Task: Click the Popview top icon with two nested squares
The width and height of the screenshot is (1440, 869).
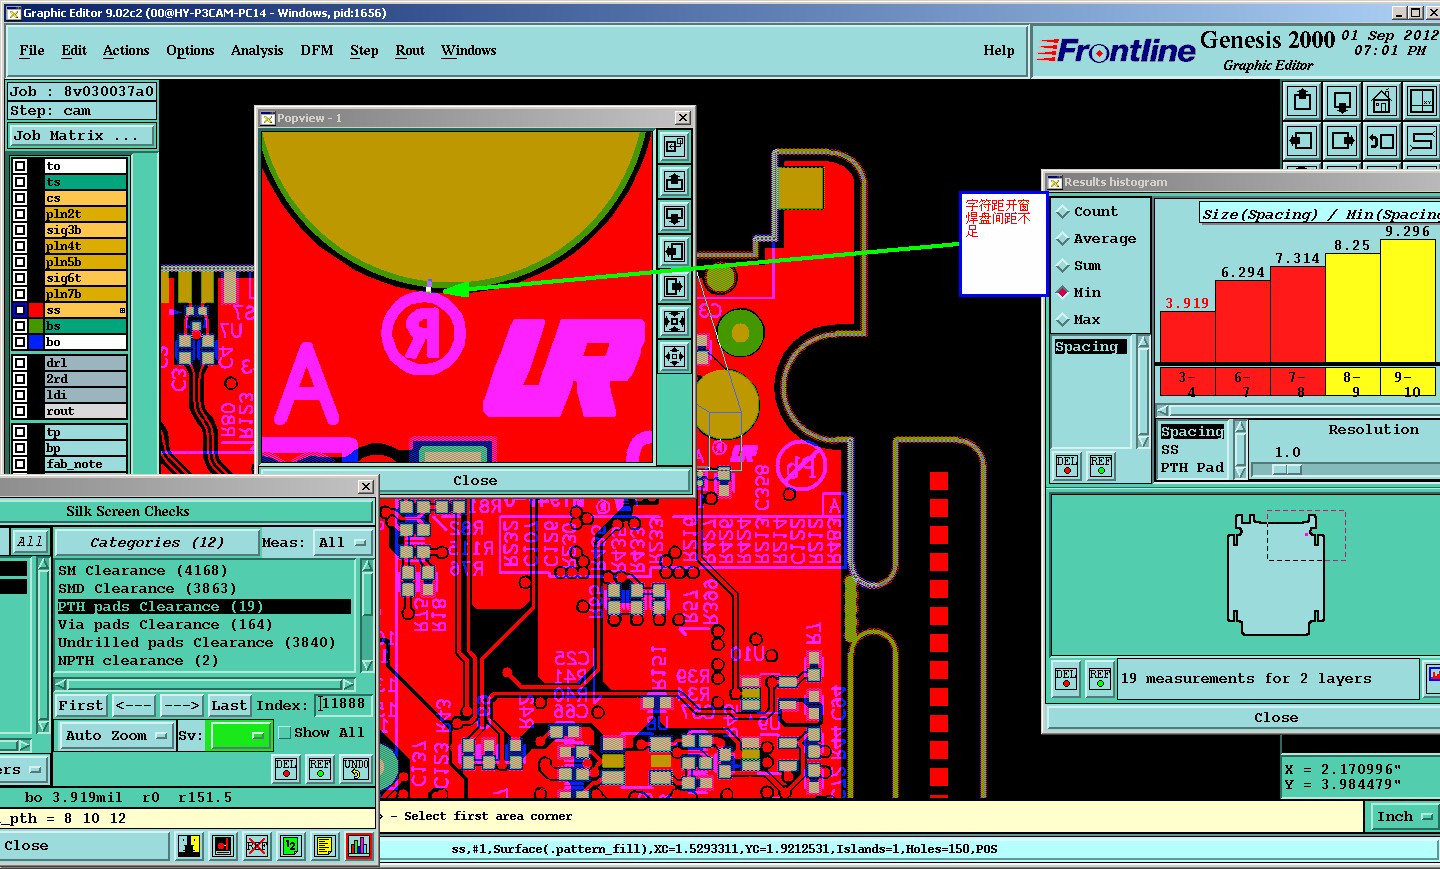Action: click(675, 146)
